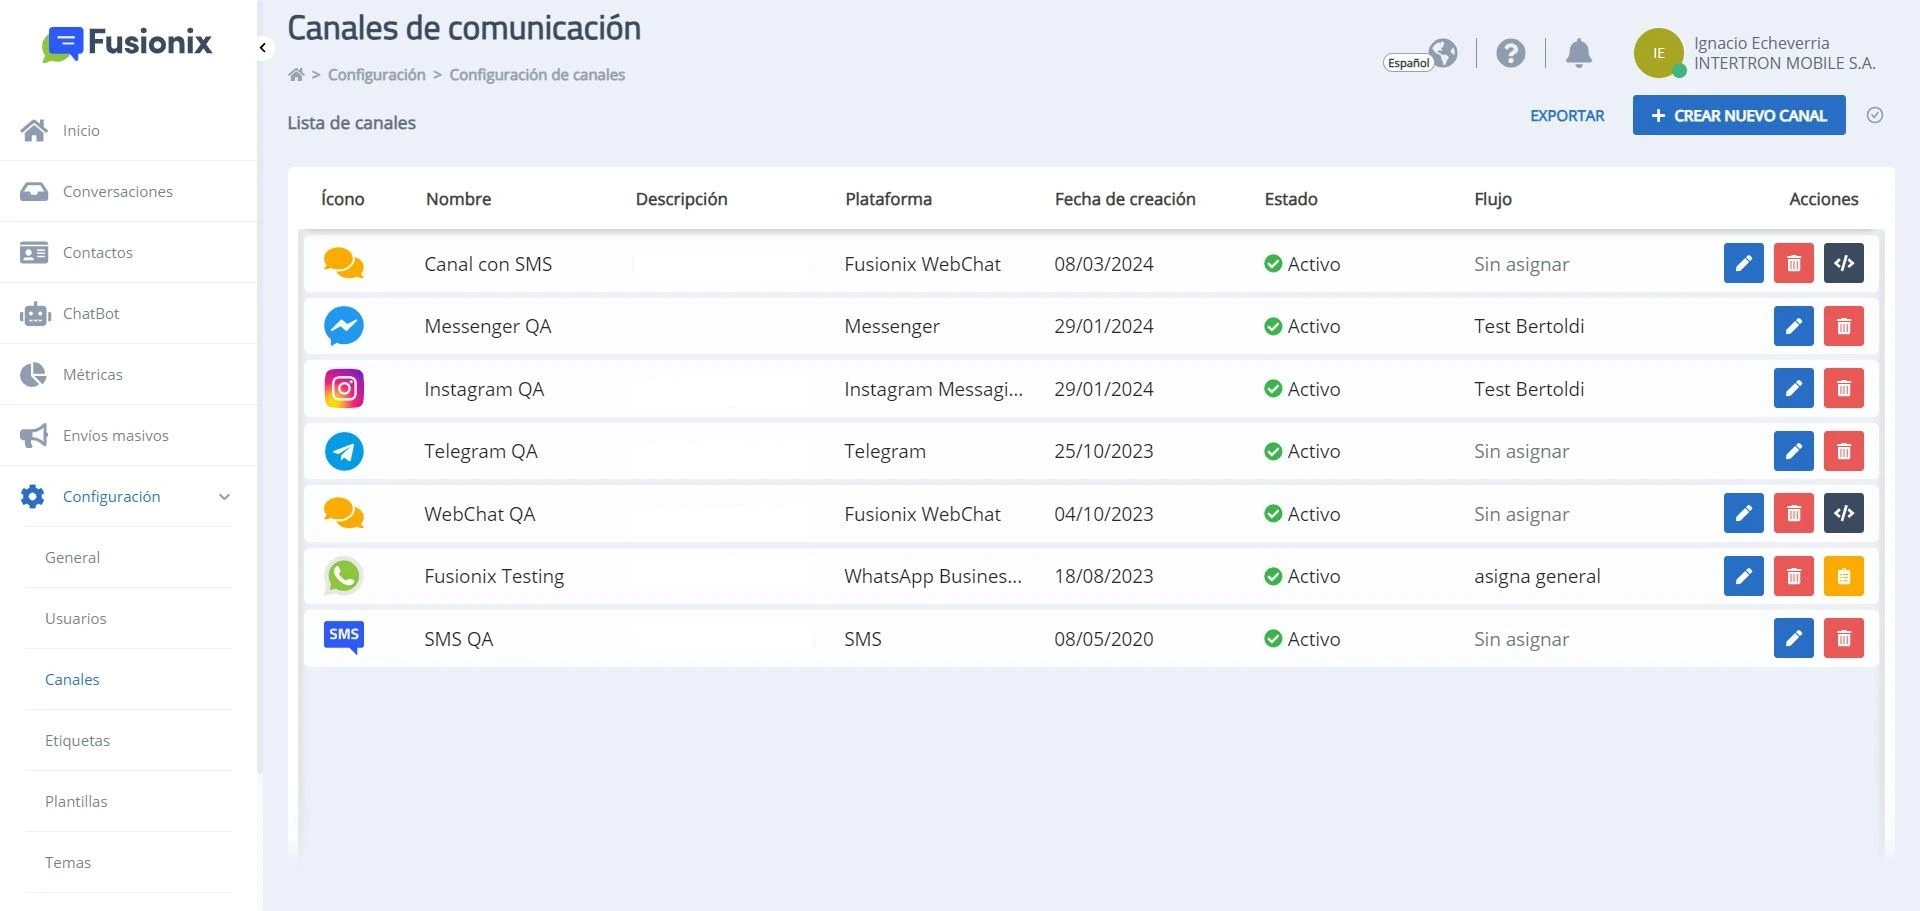
Task: Collapse the sidebar with arrow button
Action: [262, 47]
